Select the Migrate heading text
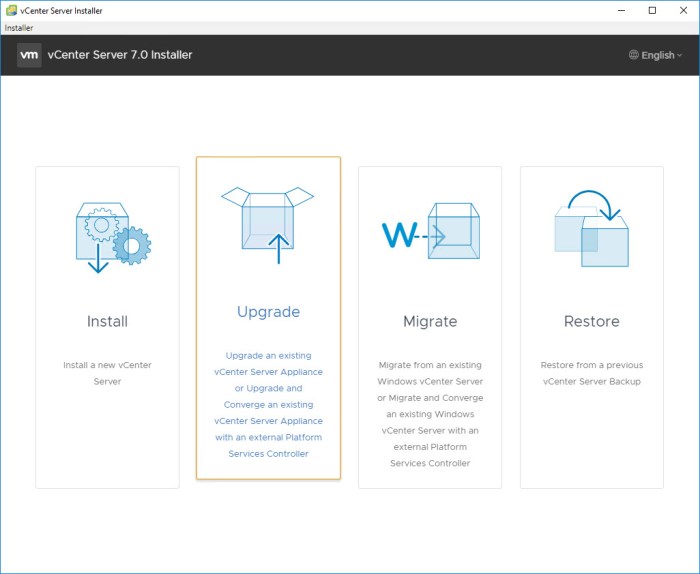 pyautogui.click(x=429, y=321)
